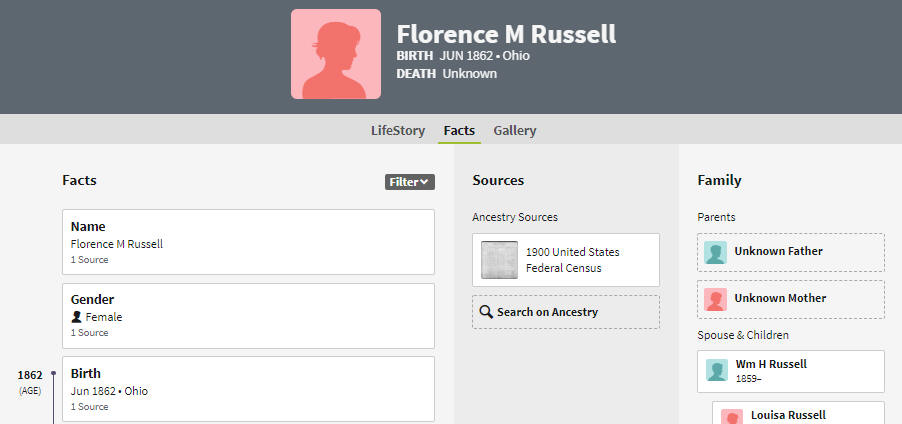
Task: Add the Unknown Mother parent
Action: 791,299
